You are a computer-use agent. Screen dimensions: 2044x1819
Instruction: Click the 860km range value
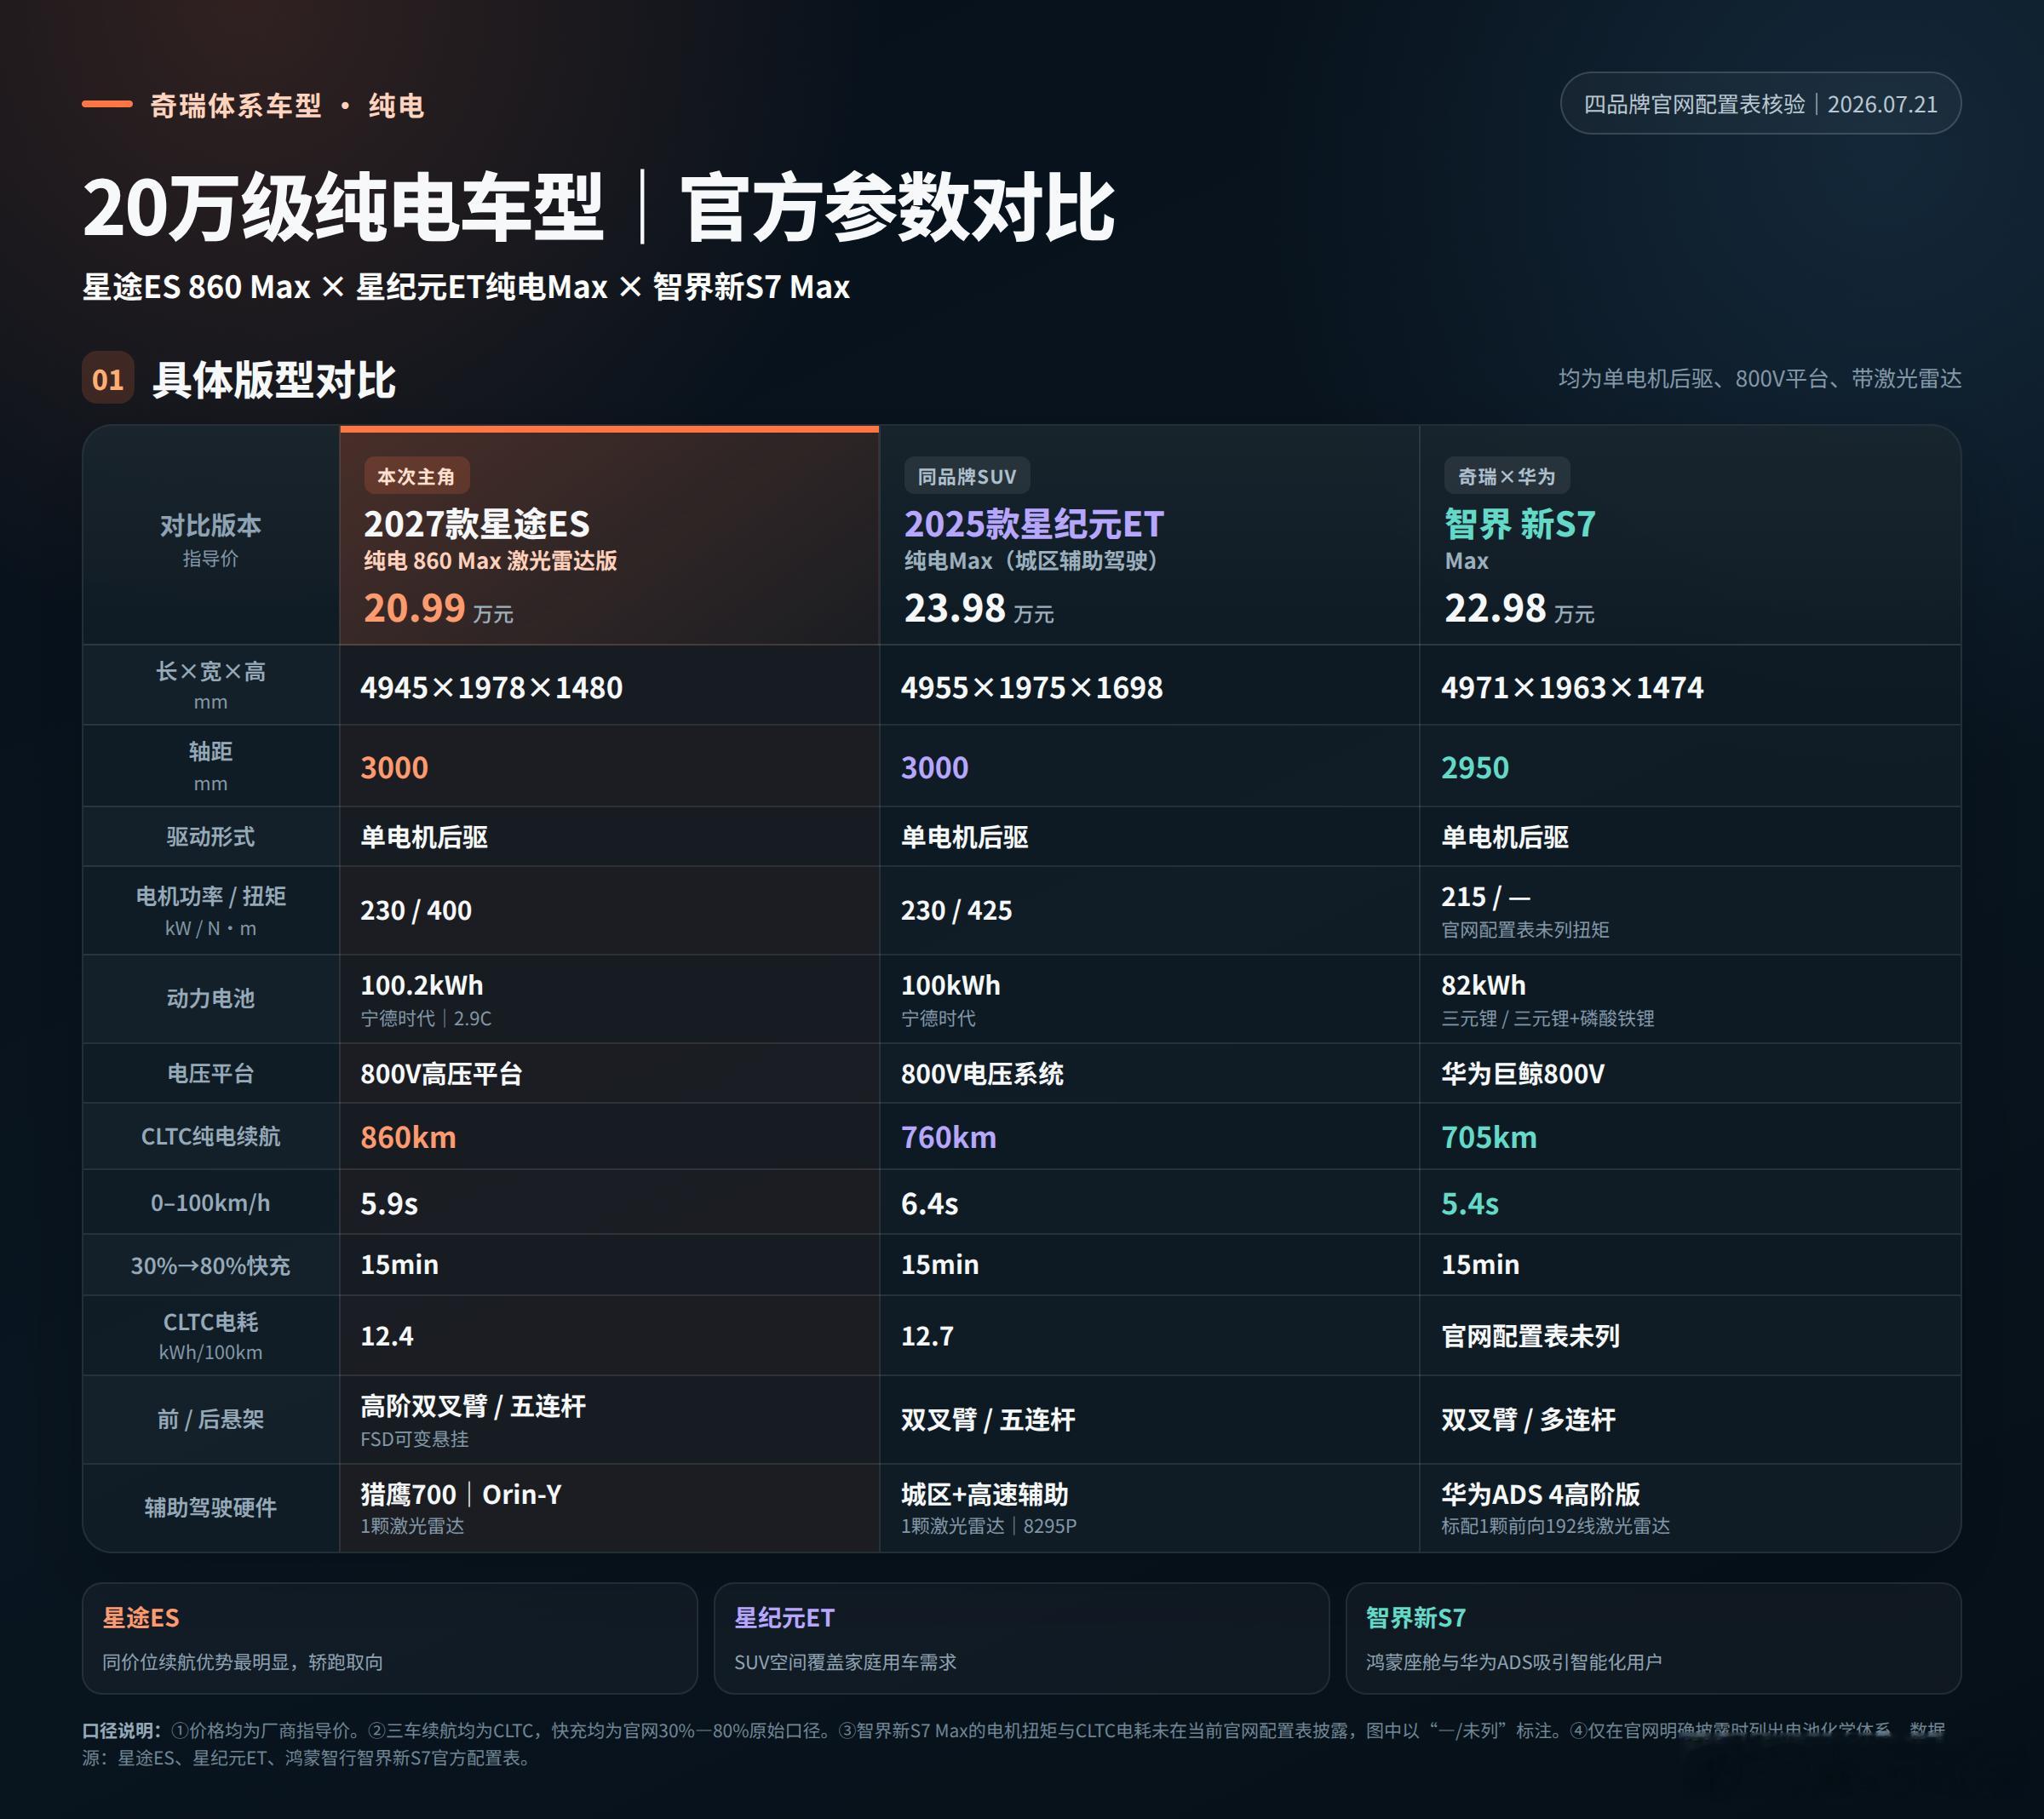coord(408,1137)
